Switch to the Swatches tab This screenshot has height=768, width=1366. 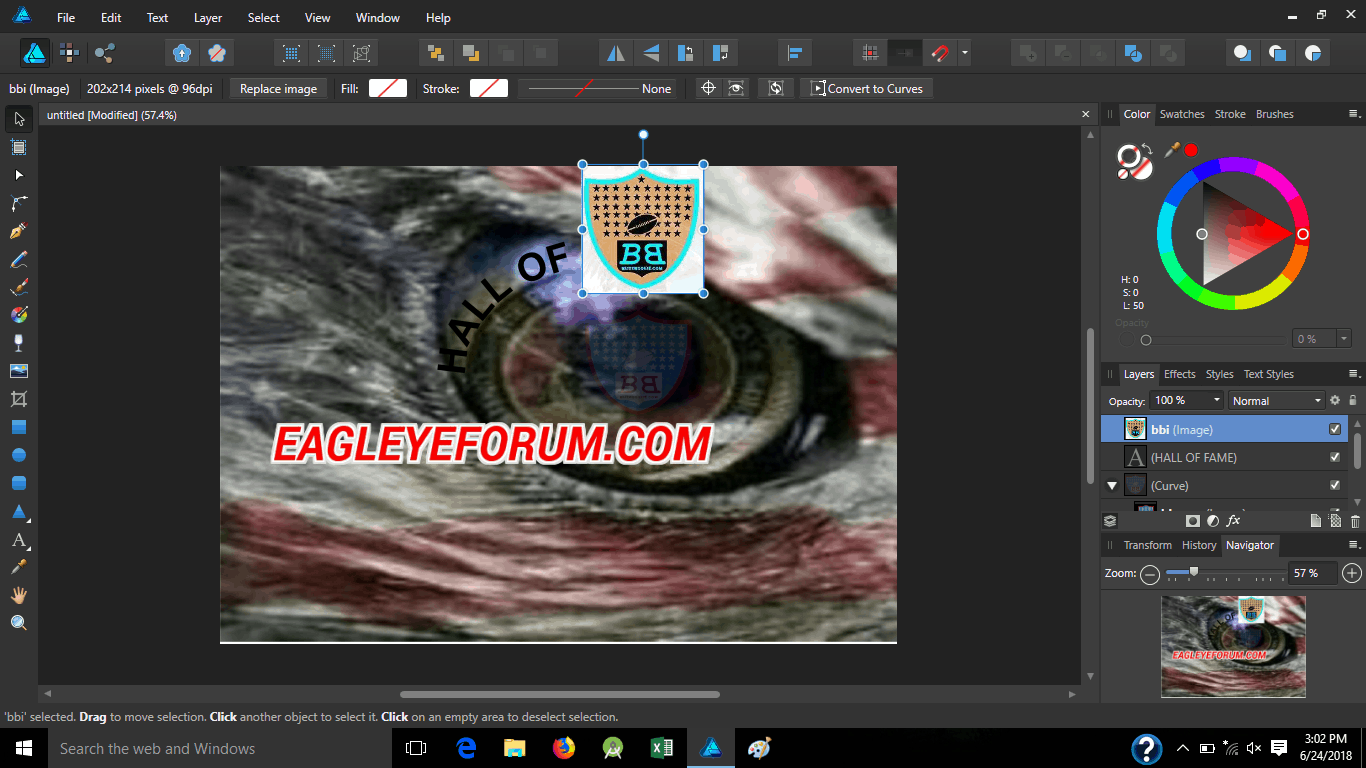point(1181,114)
